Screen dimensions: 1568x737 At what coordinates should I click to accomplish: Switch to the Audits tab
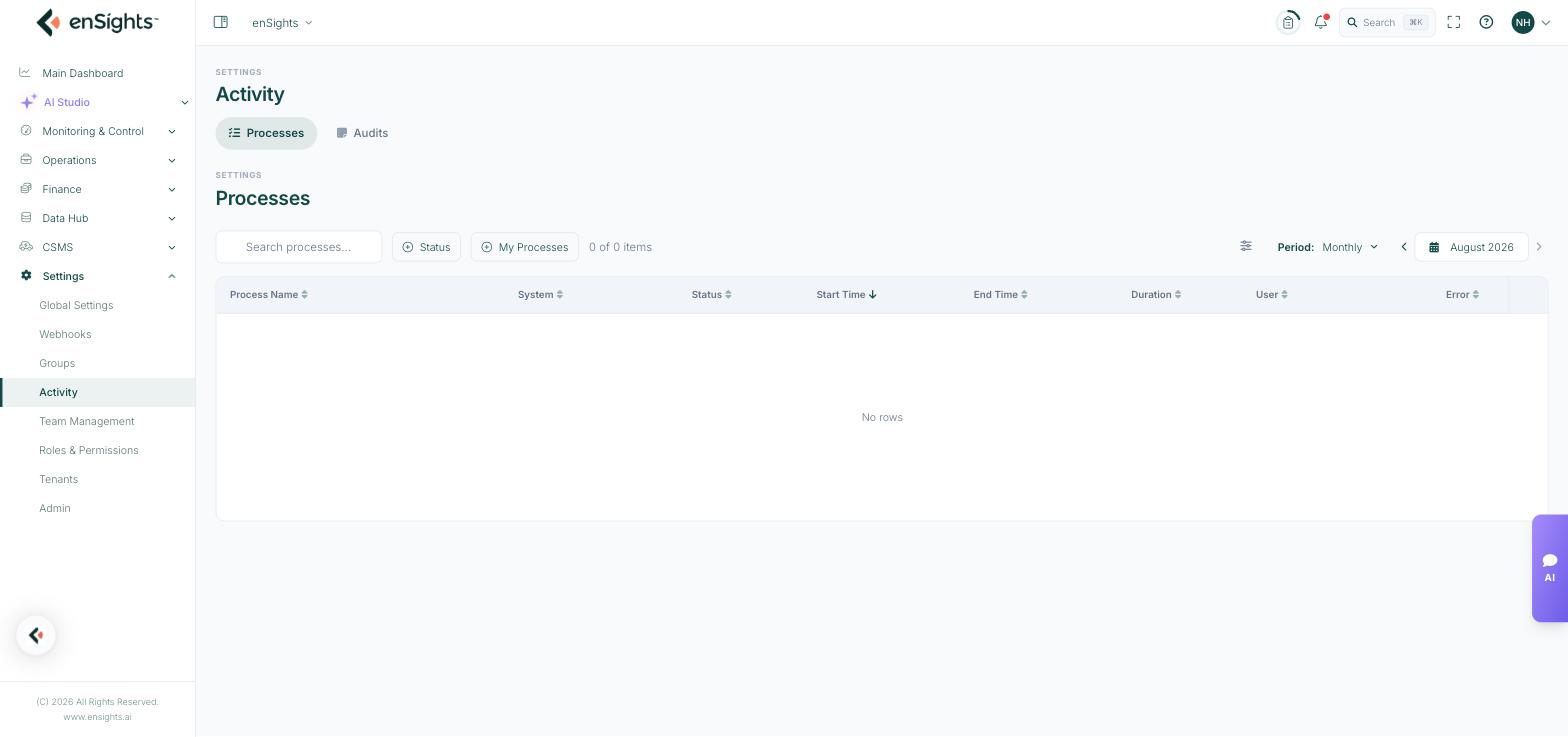(x=362, y=133)
